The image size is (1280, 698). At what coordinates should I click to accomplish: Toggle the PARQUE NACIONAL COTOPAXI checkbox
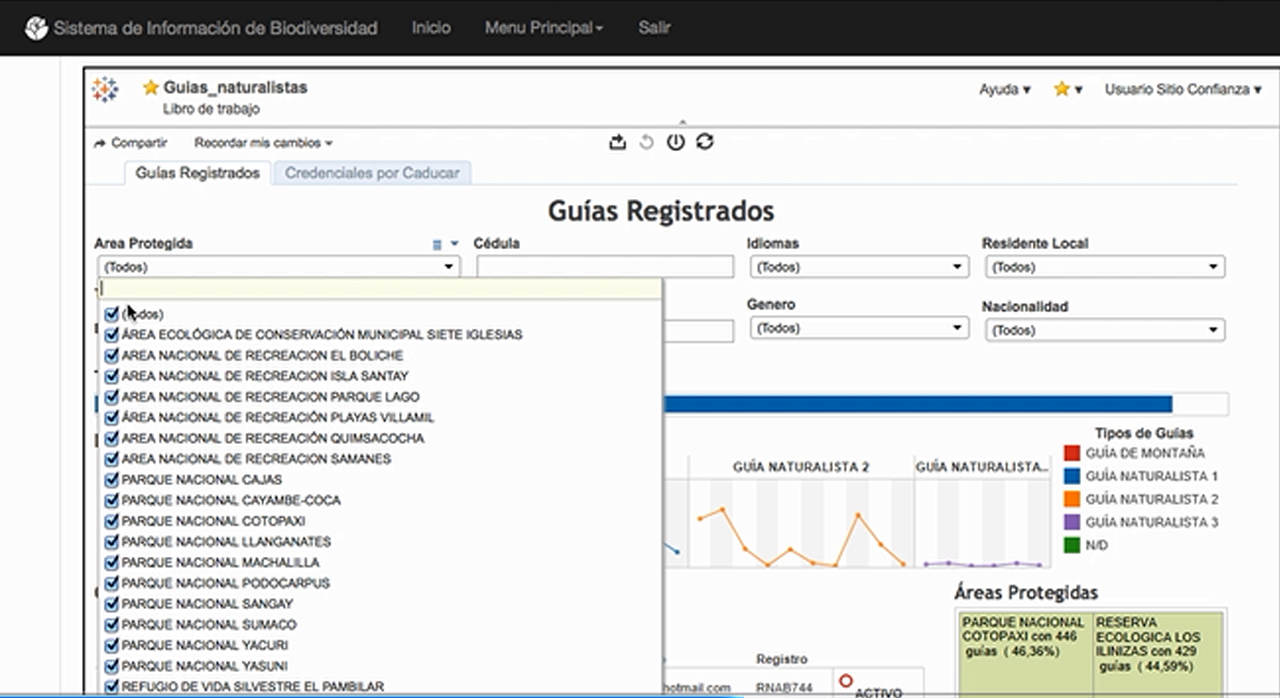click(x=111, y=521)
